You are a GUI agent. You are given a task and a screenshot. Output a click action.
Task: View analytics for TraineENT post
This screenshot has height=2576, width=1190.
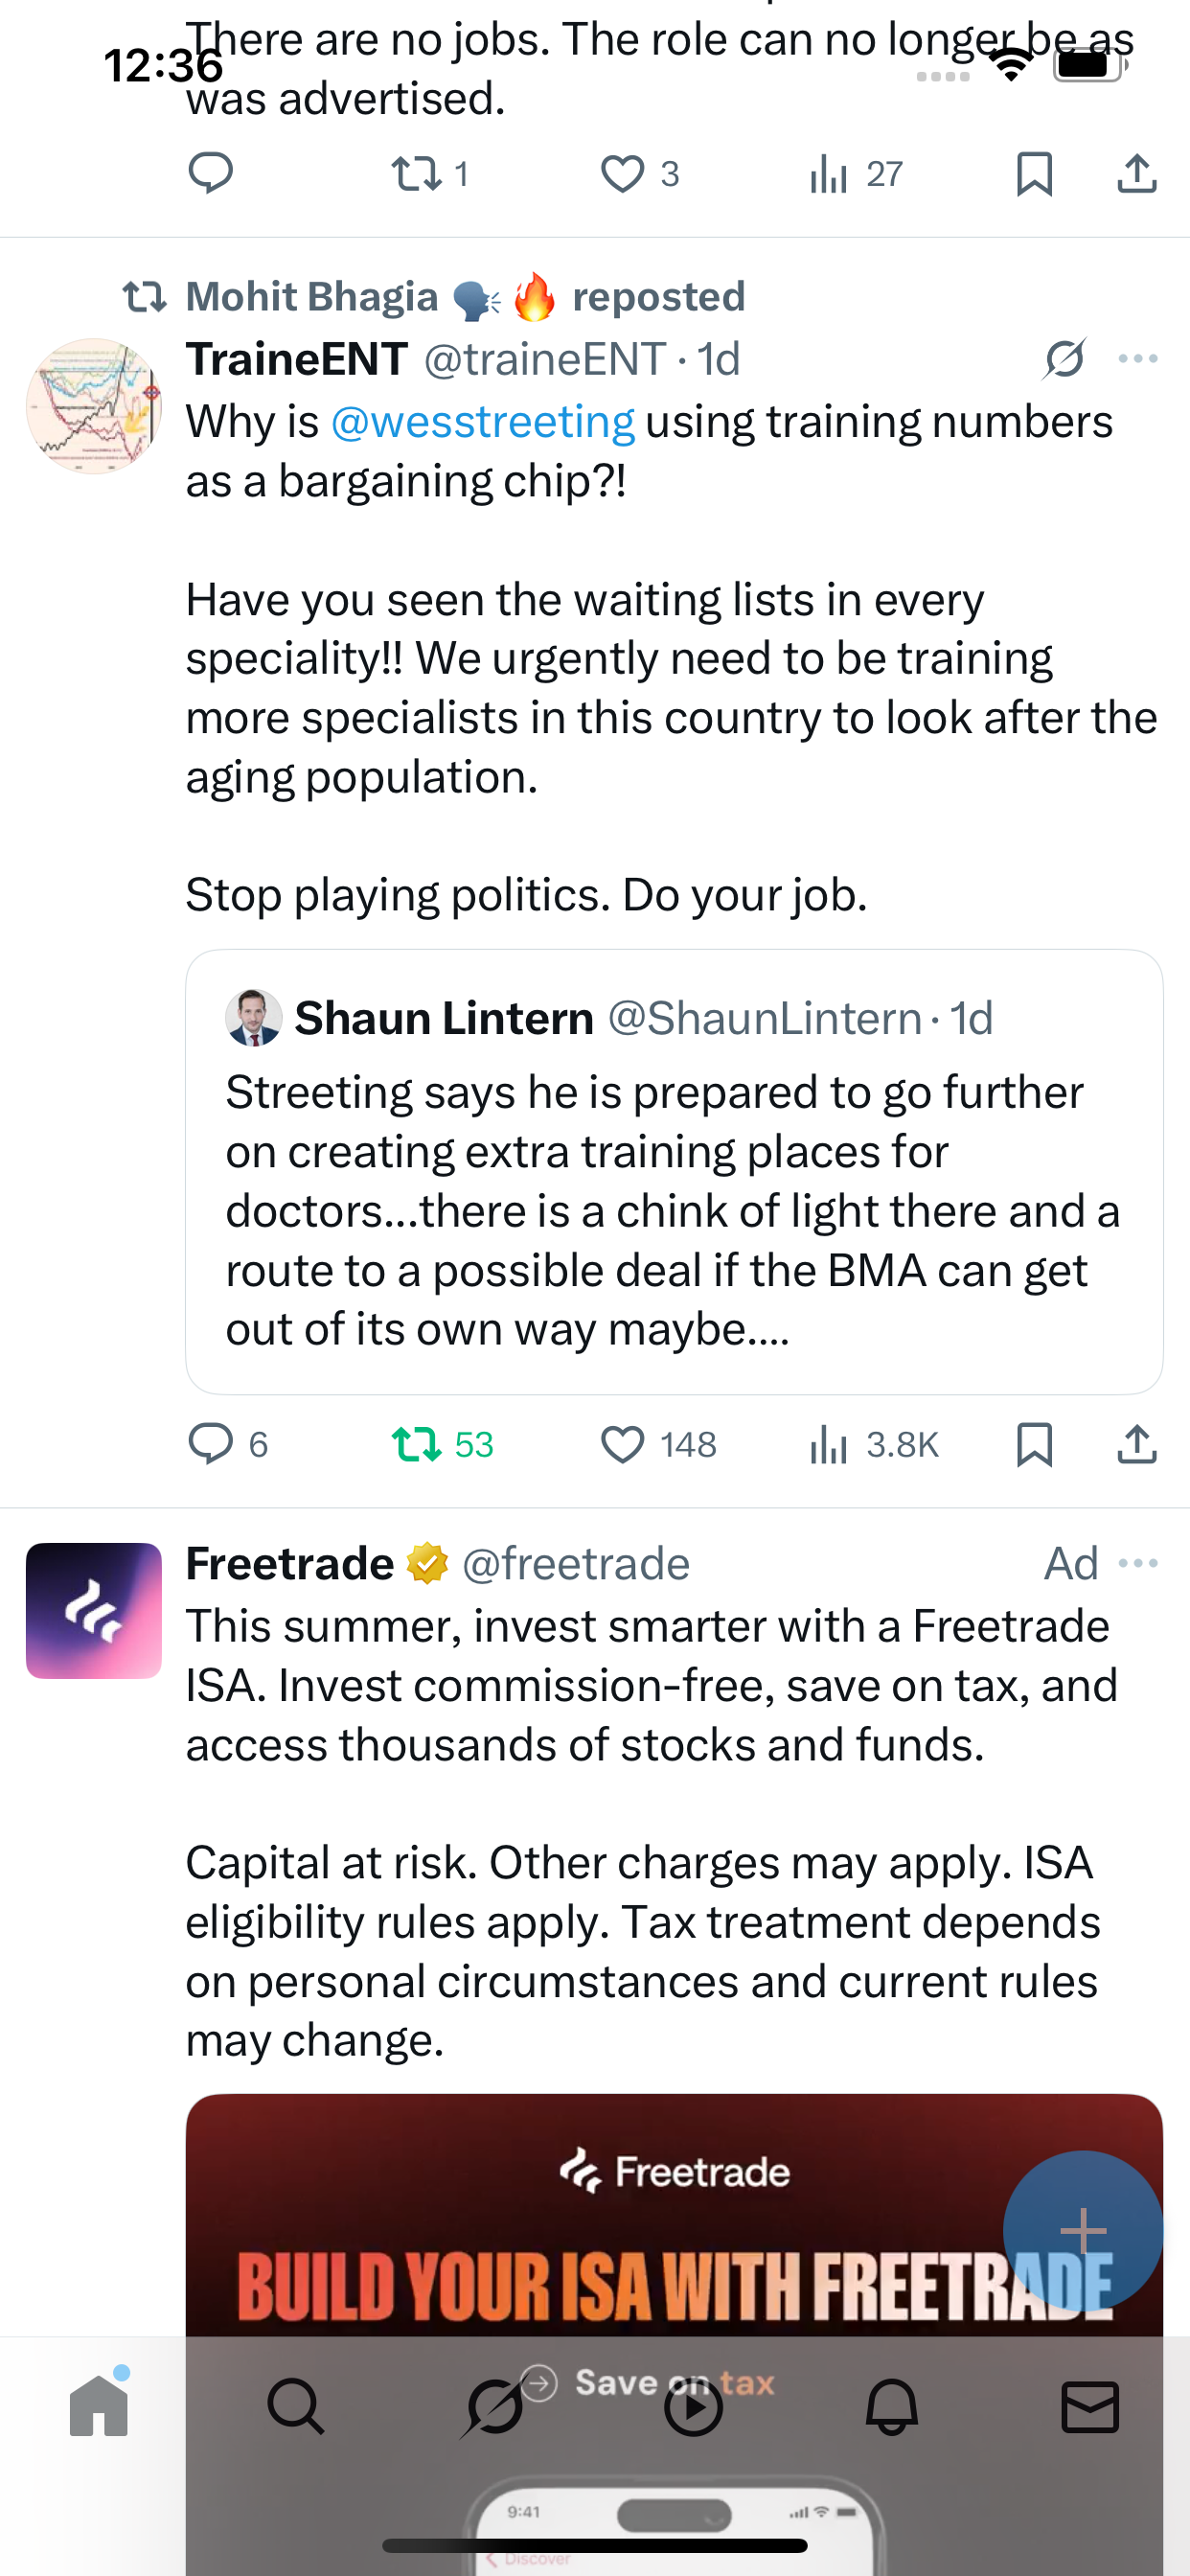coord(829,1445)
